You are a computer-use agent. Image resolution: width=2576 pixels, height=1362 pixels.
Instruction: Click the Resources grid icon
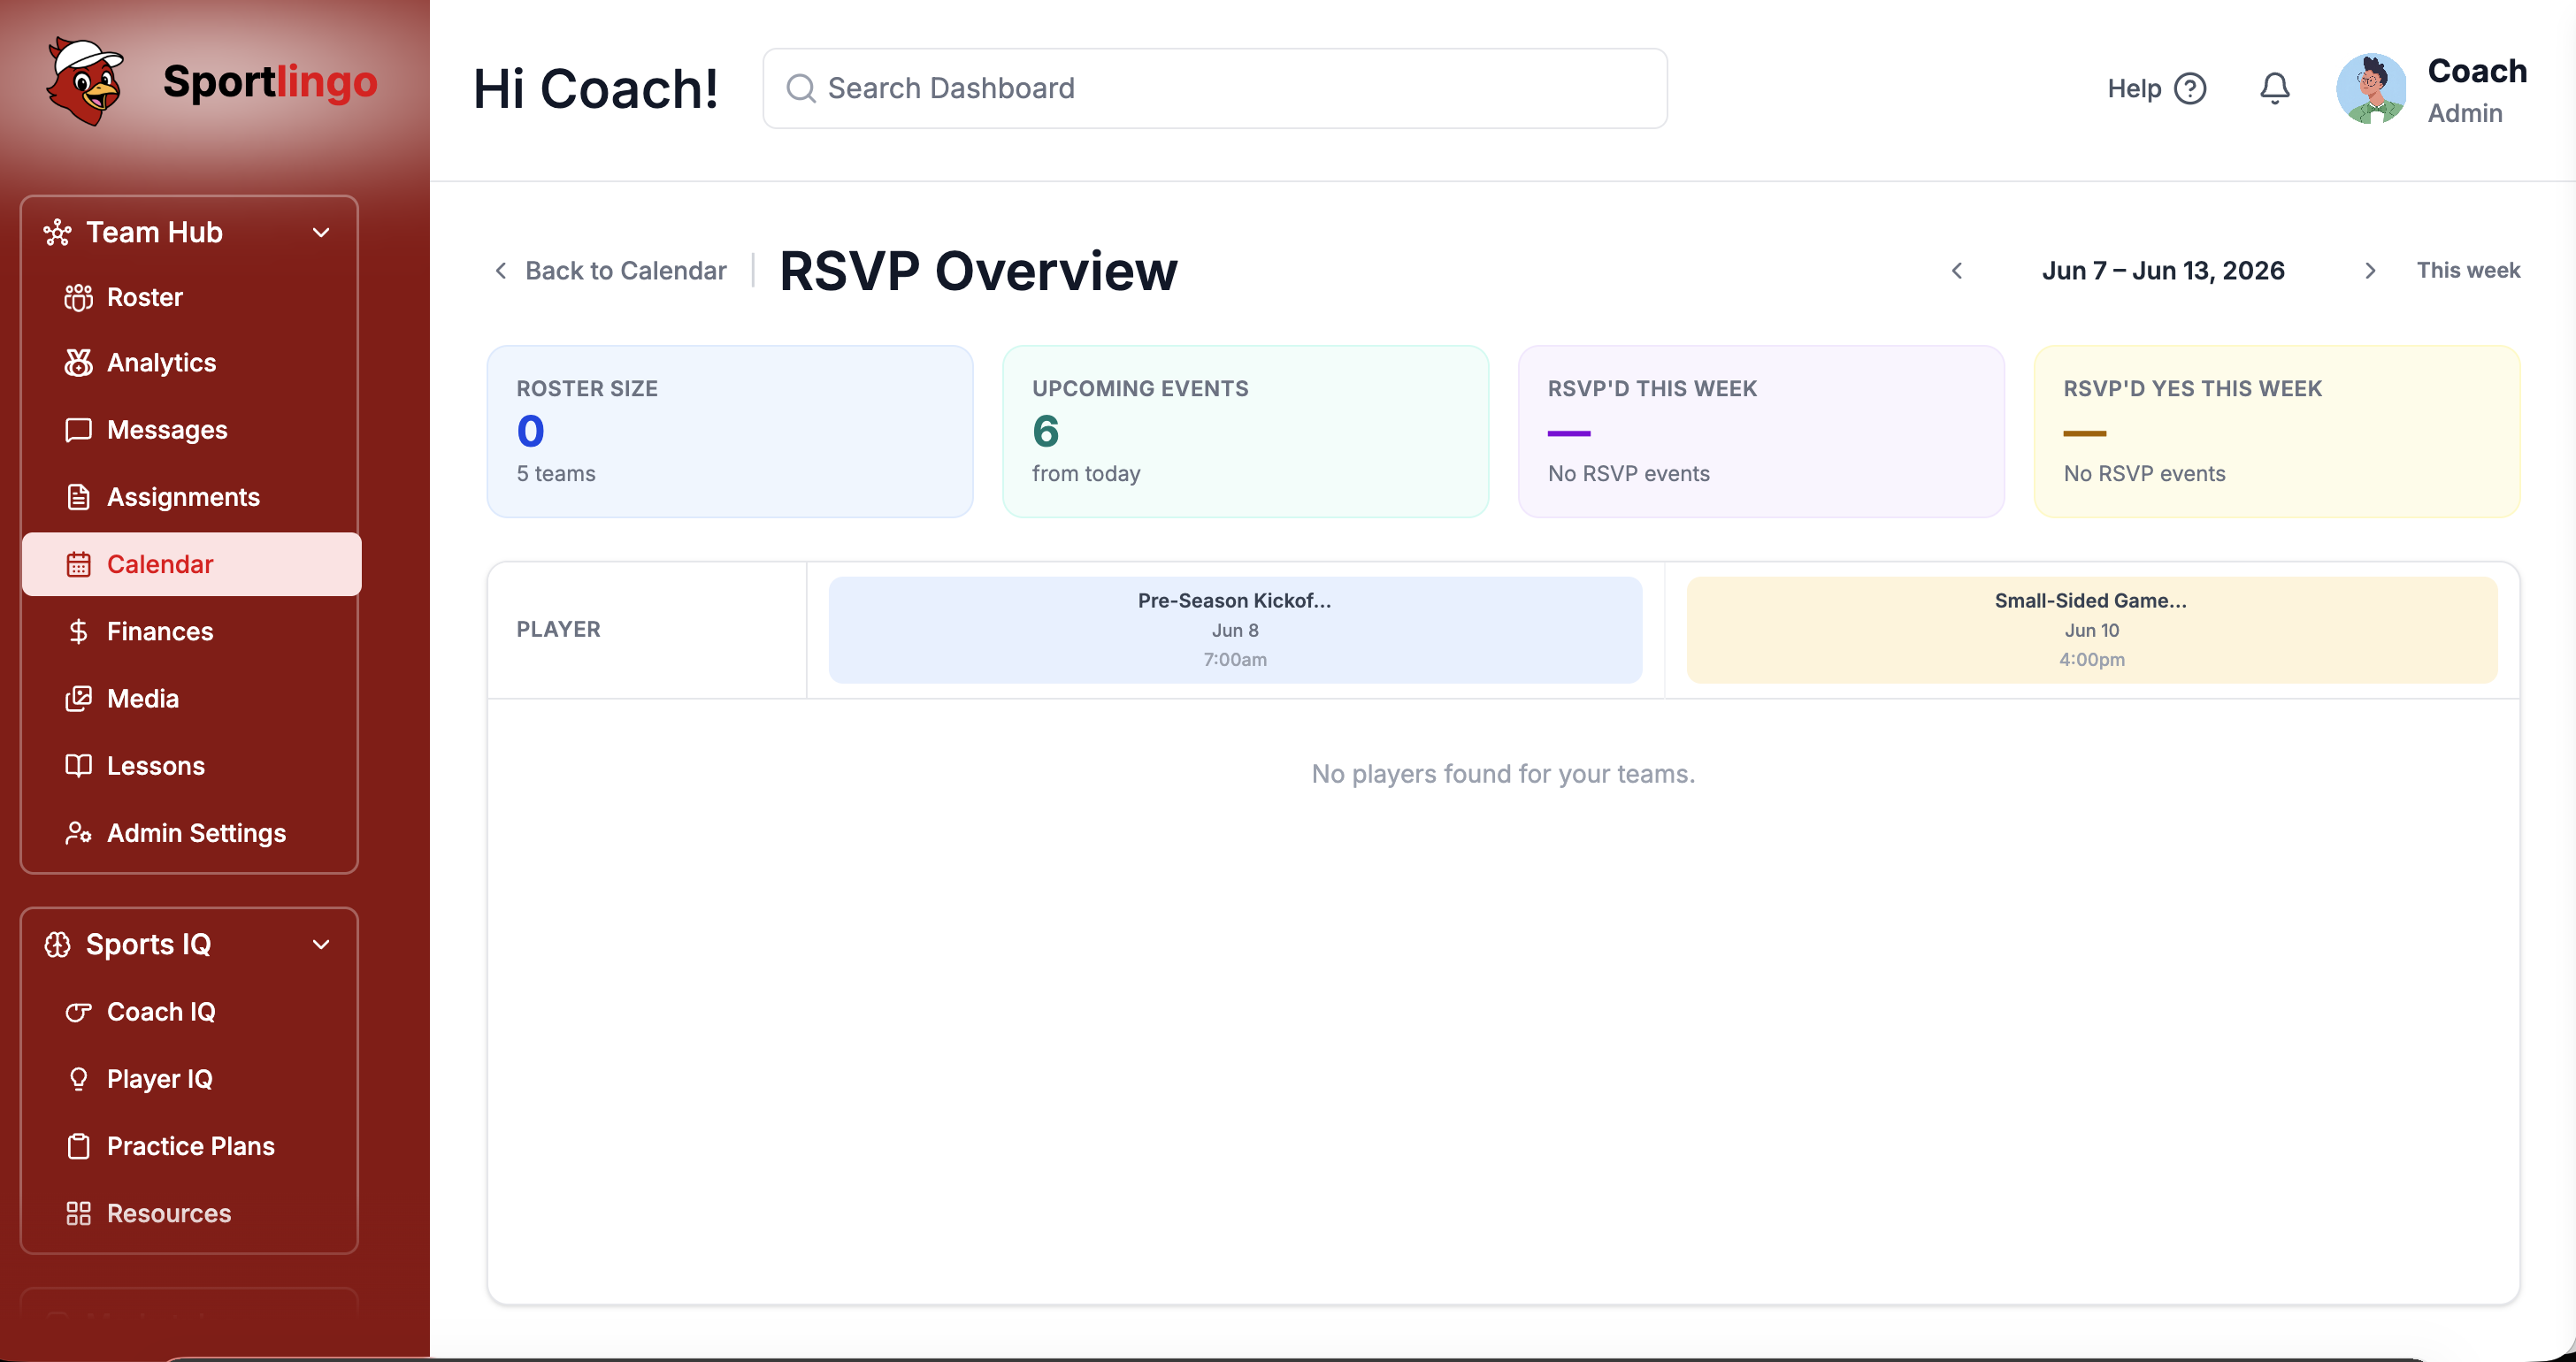click(78, 1213)
